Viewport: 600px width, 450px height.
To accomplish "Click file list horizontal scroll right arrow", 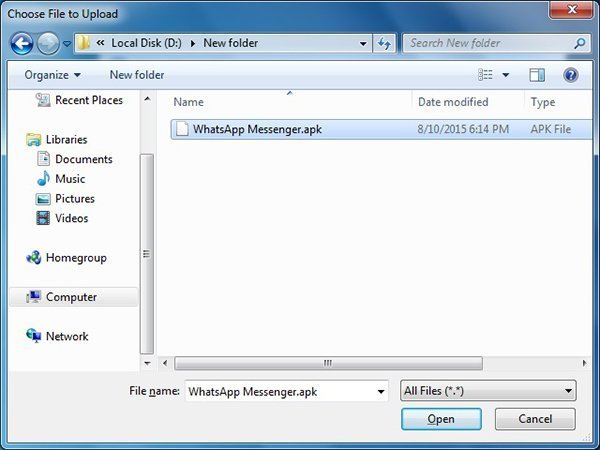I will pos(584,363).
